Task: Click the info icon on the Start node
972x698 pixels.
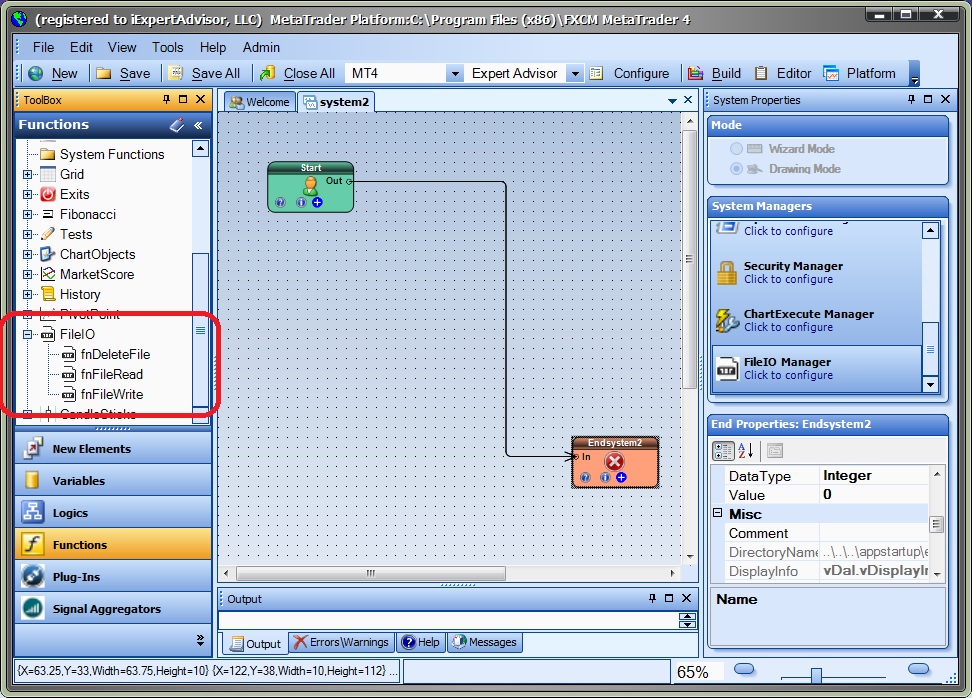Action: click(301, 202)
